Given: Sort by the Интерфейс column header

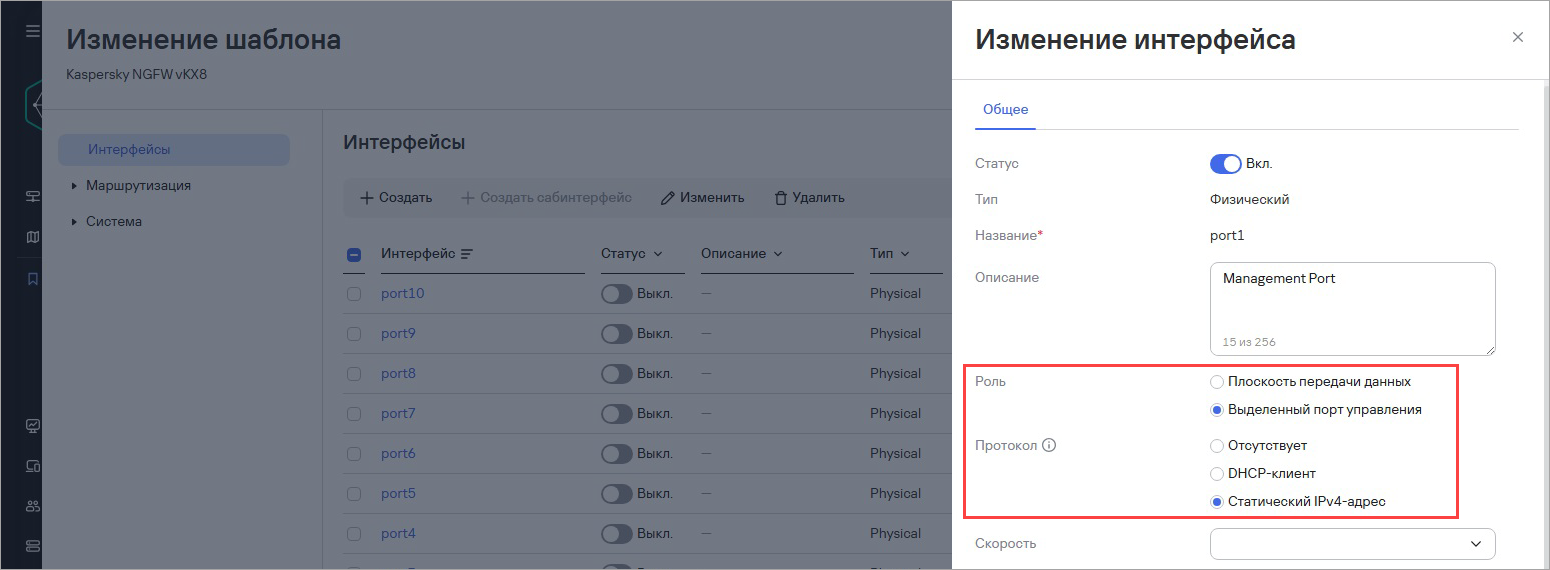Looking at the screenshot, I should [x=426, y=253].
